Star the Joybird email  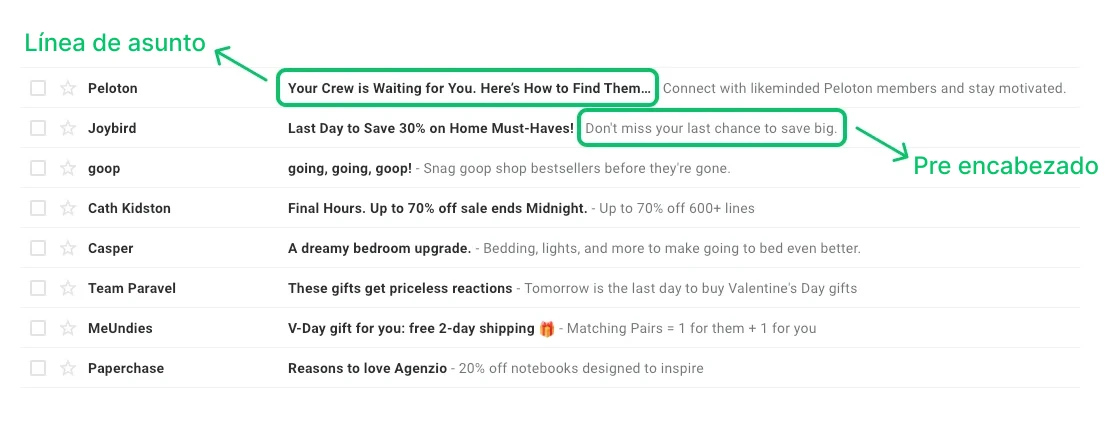[x=68, y=128]
